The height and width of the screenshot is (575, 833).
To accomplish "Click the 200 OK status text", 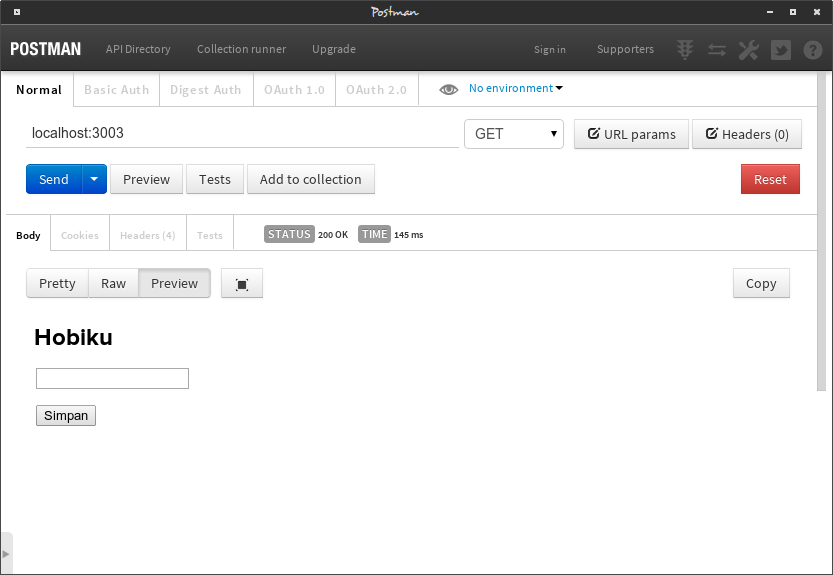I will click(333, 235).
